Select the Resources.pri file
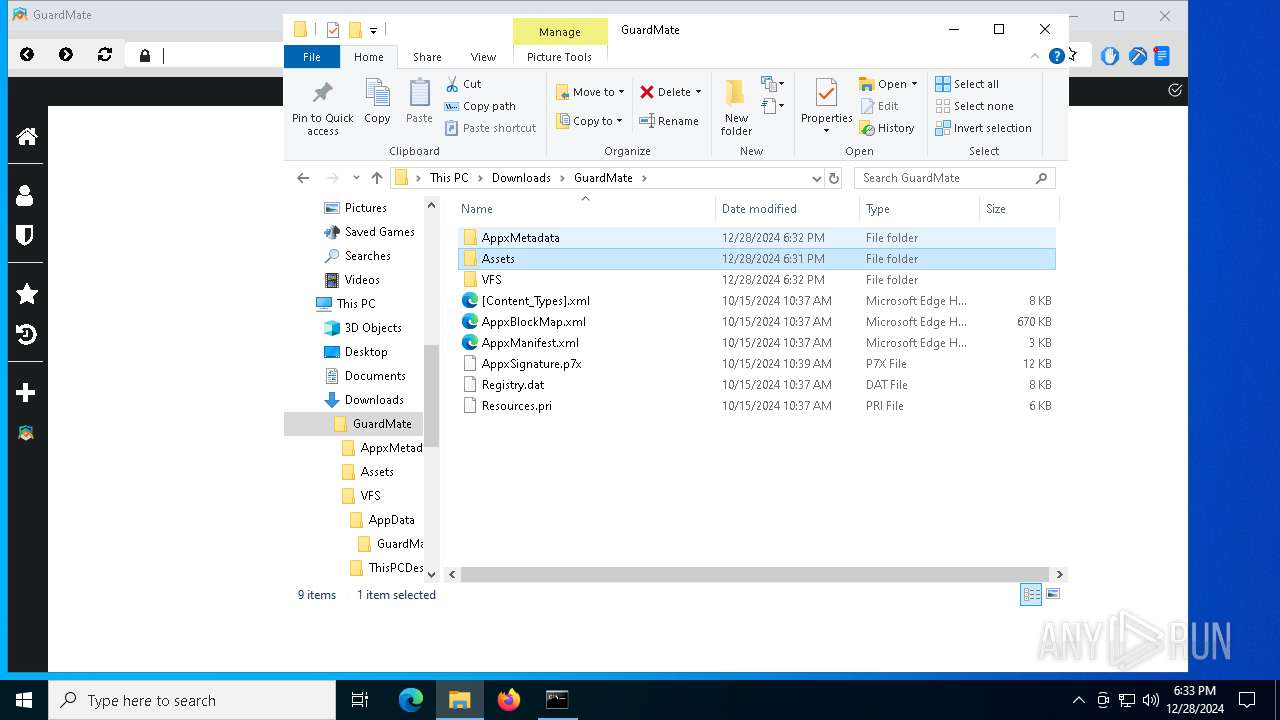 (x=756, y=406)
